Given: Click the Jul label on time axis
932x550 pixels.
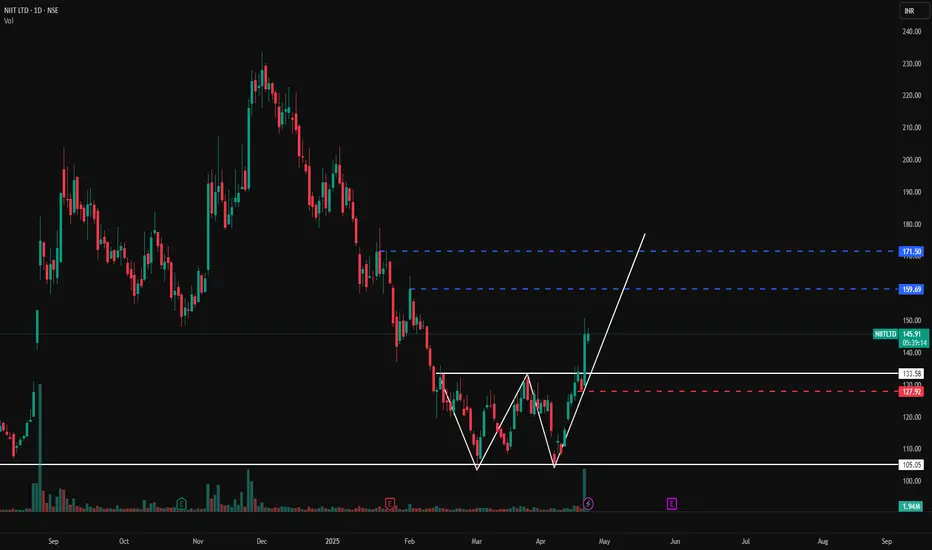Looking at the screenshot, I should click(745, 541).
